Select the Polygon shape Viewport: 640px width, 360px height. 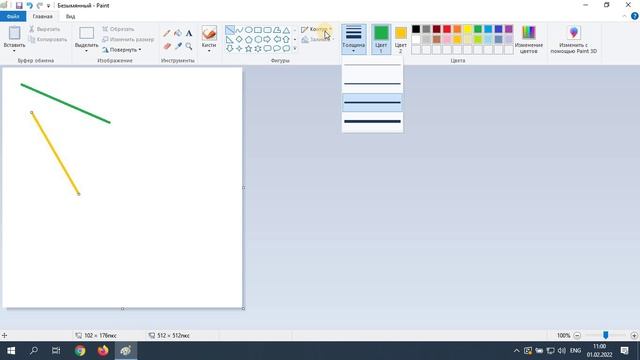(277, 30)
